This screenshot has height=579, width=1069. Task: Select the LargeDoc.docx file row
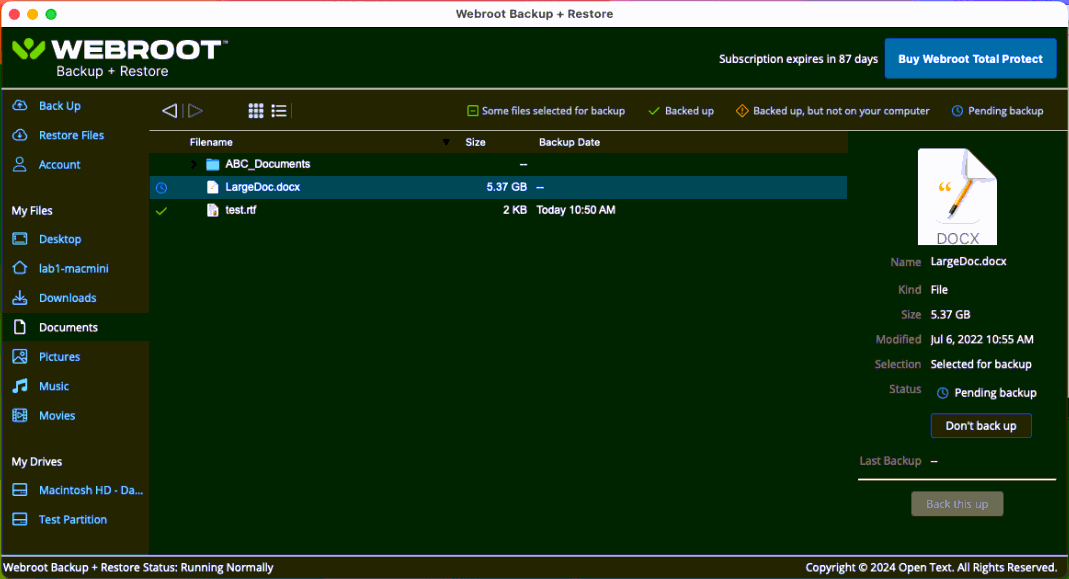[x=498, y=187]
